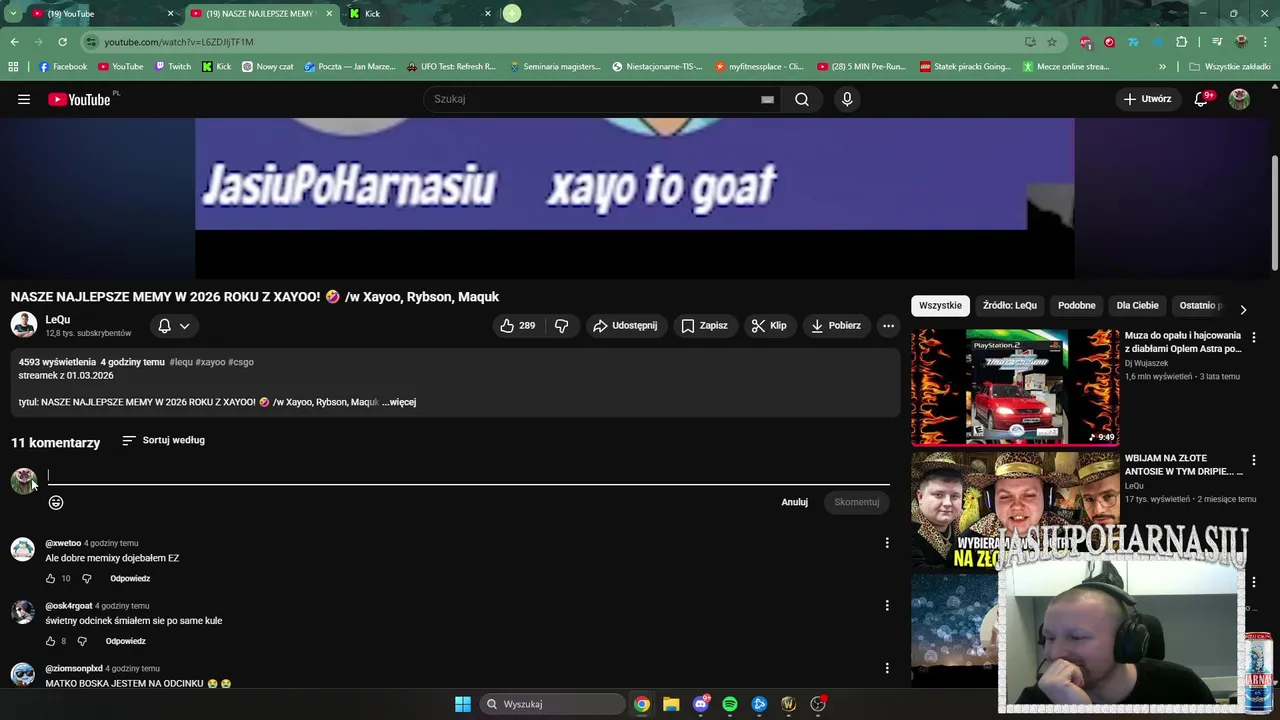This screenshot has width=1280, height=720.
Task: Open the YouTube guide hamburger menu
Action: (24, 99)
